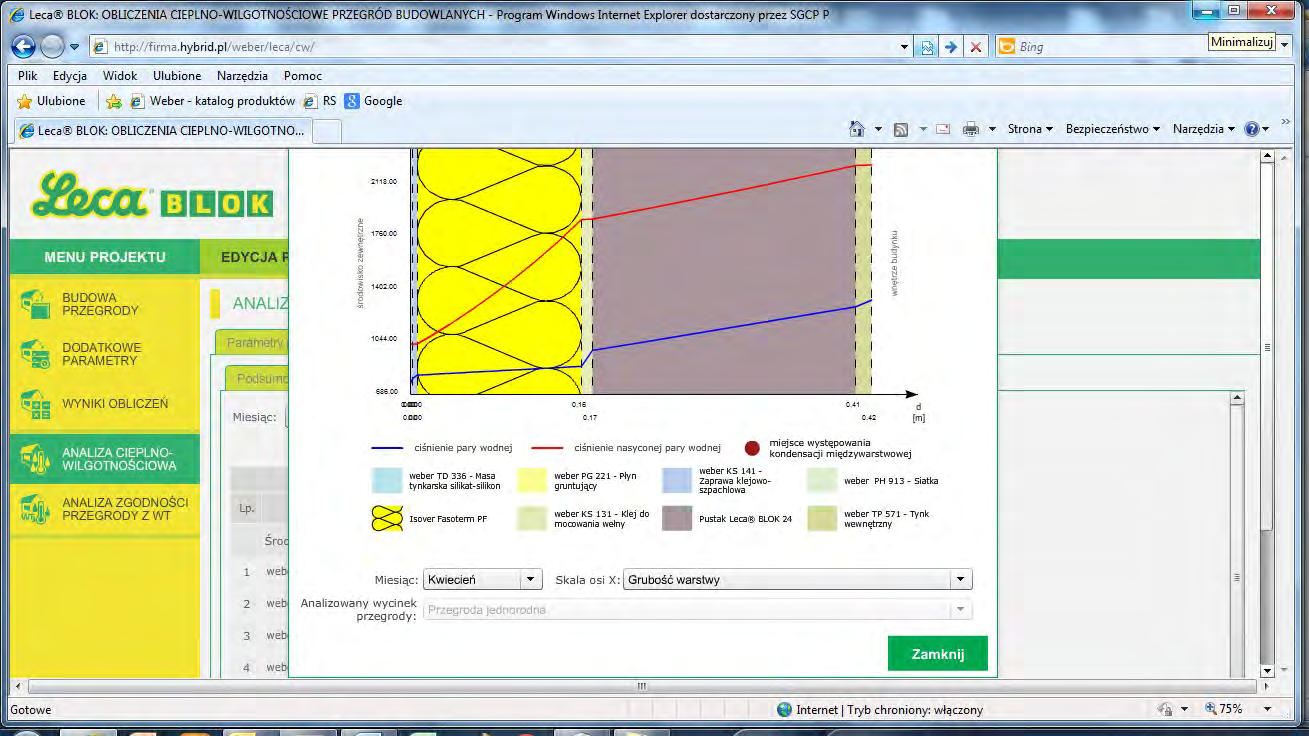Expand the Strona menu dropdown
Viewport: 1309px width, 736px height.
pyautogui.click(x=1030, y=129)
